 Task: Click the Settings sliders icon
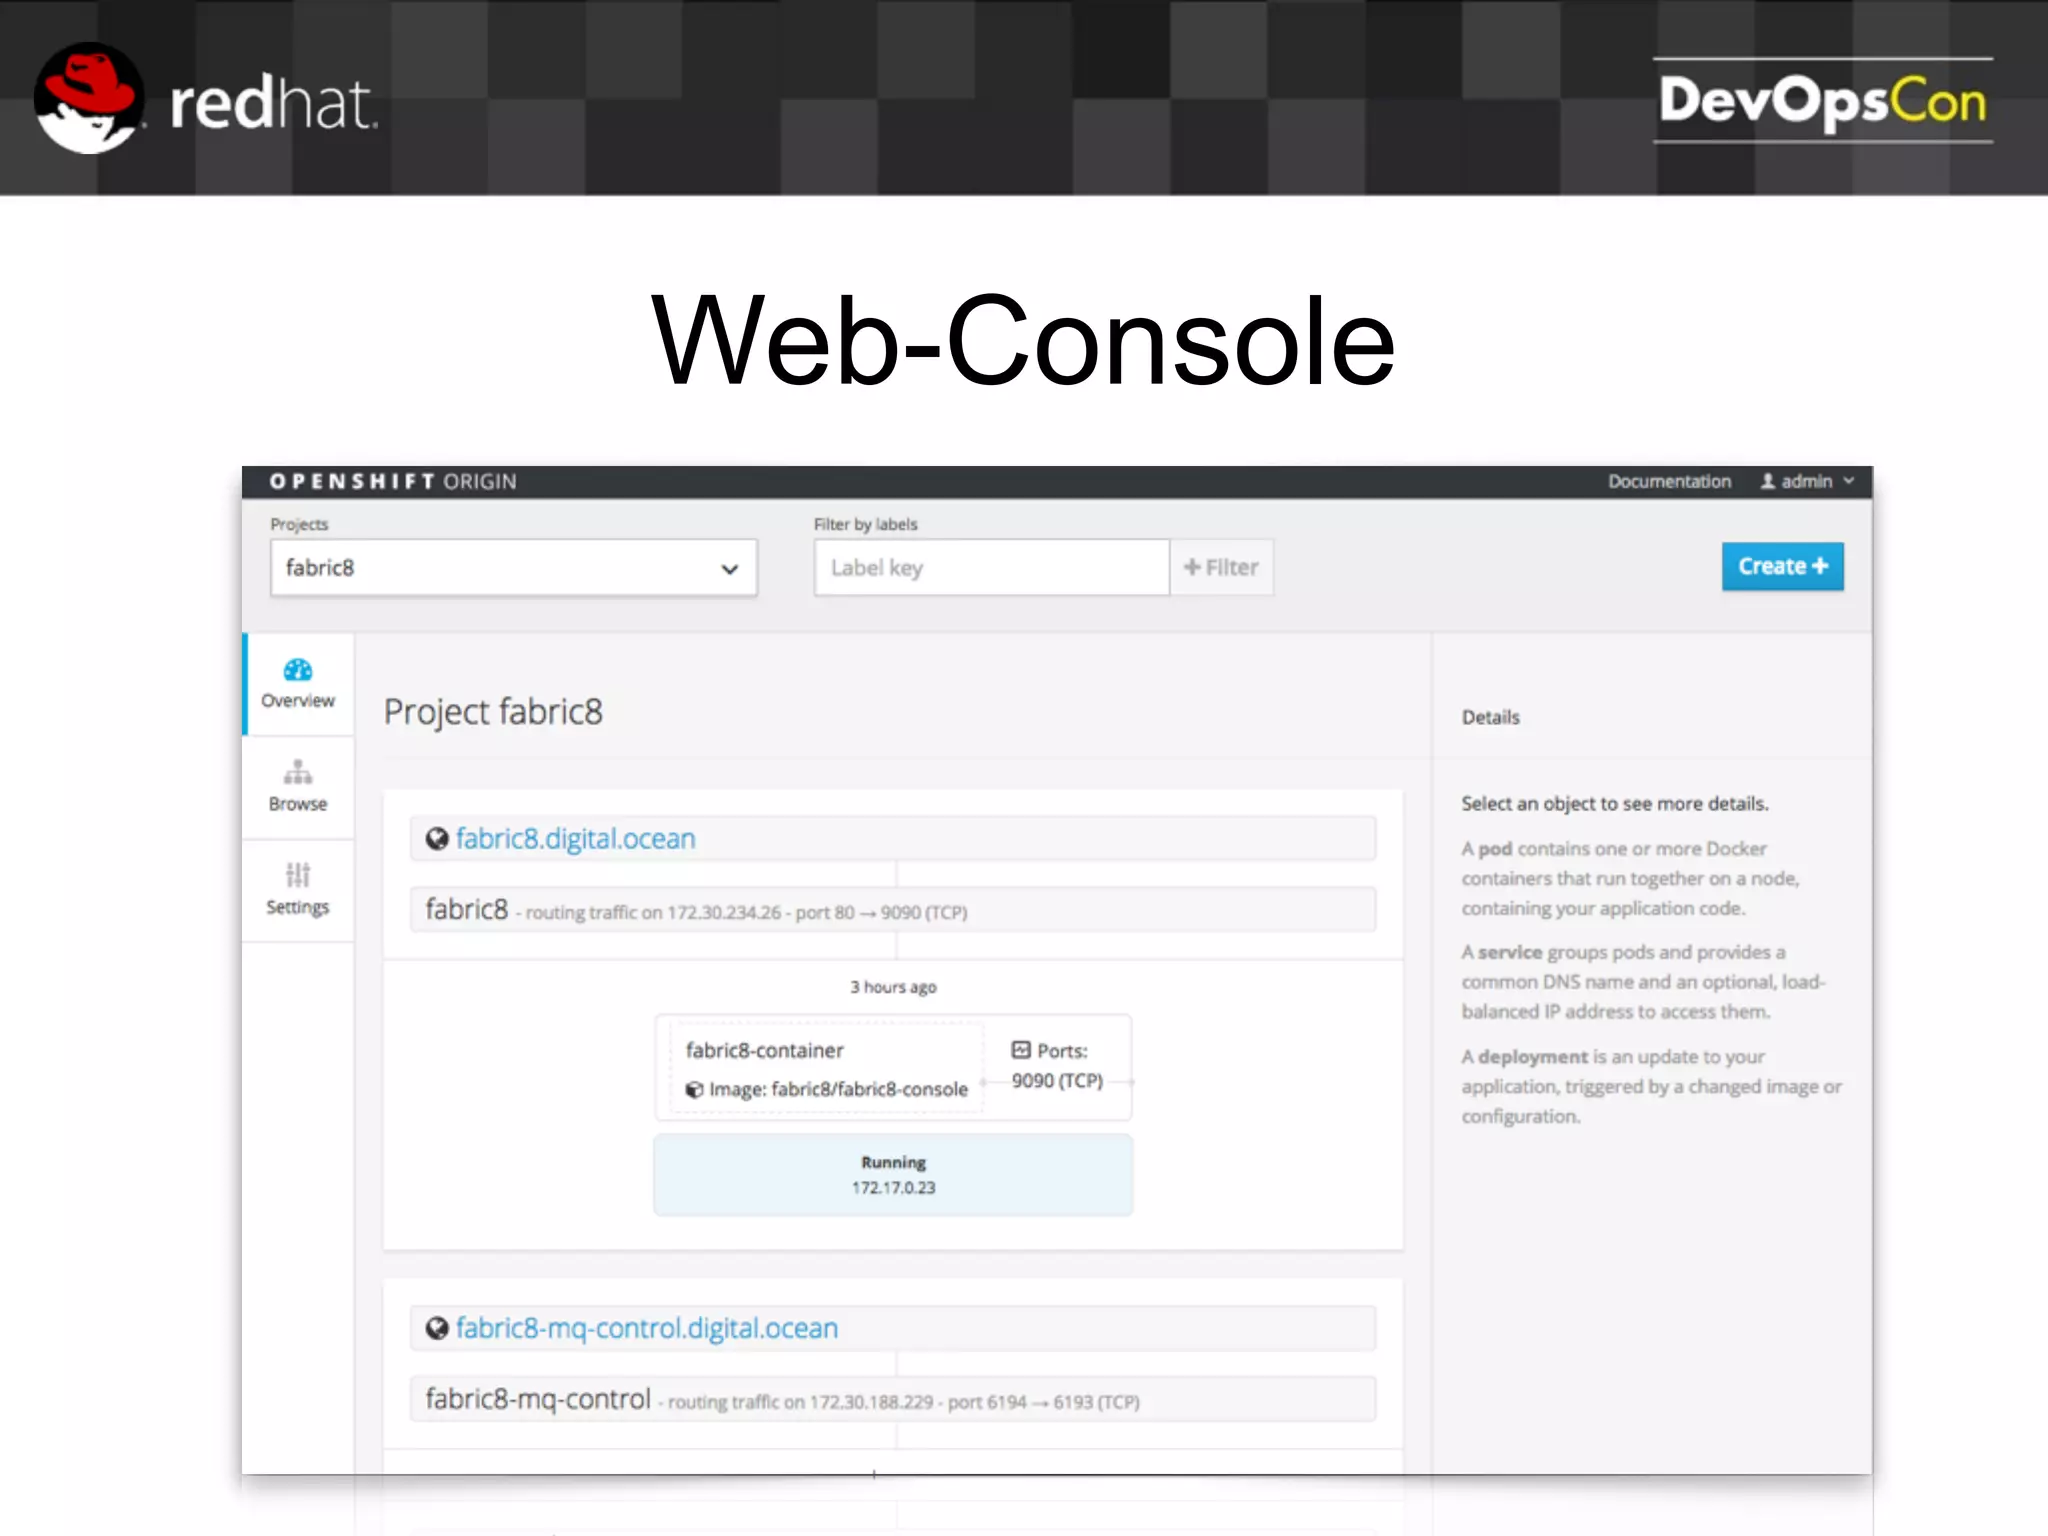coord(298,875)
